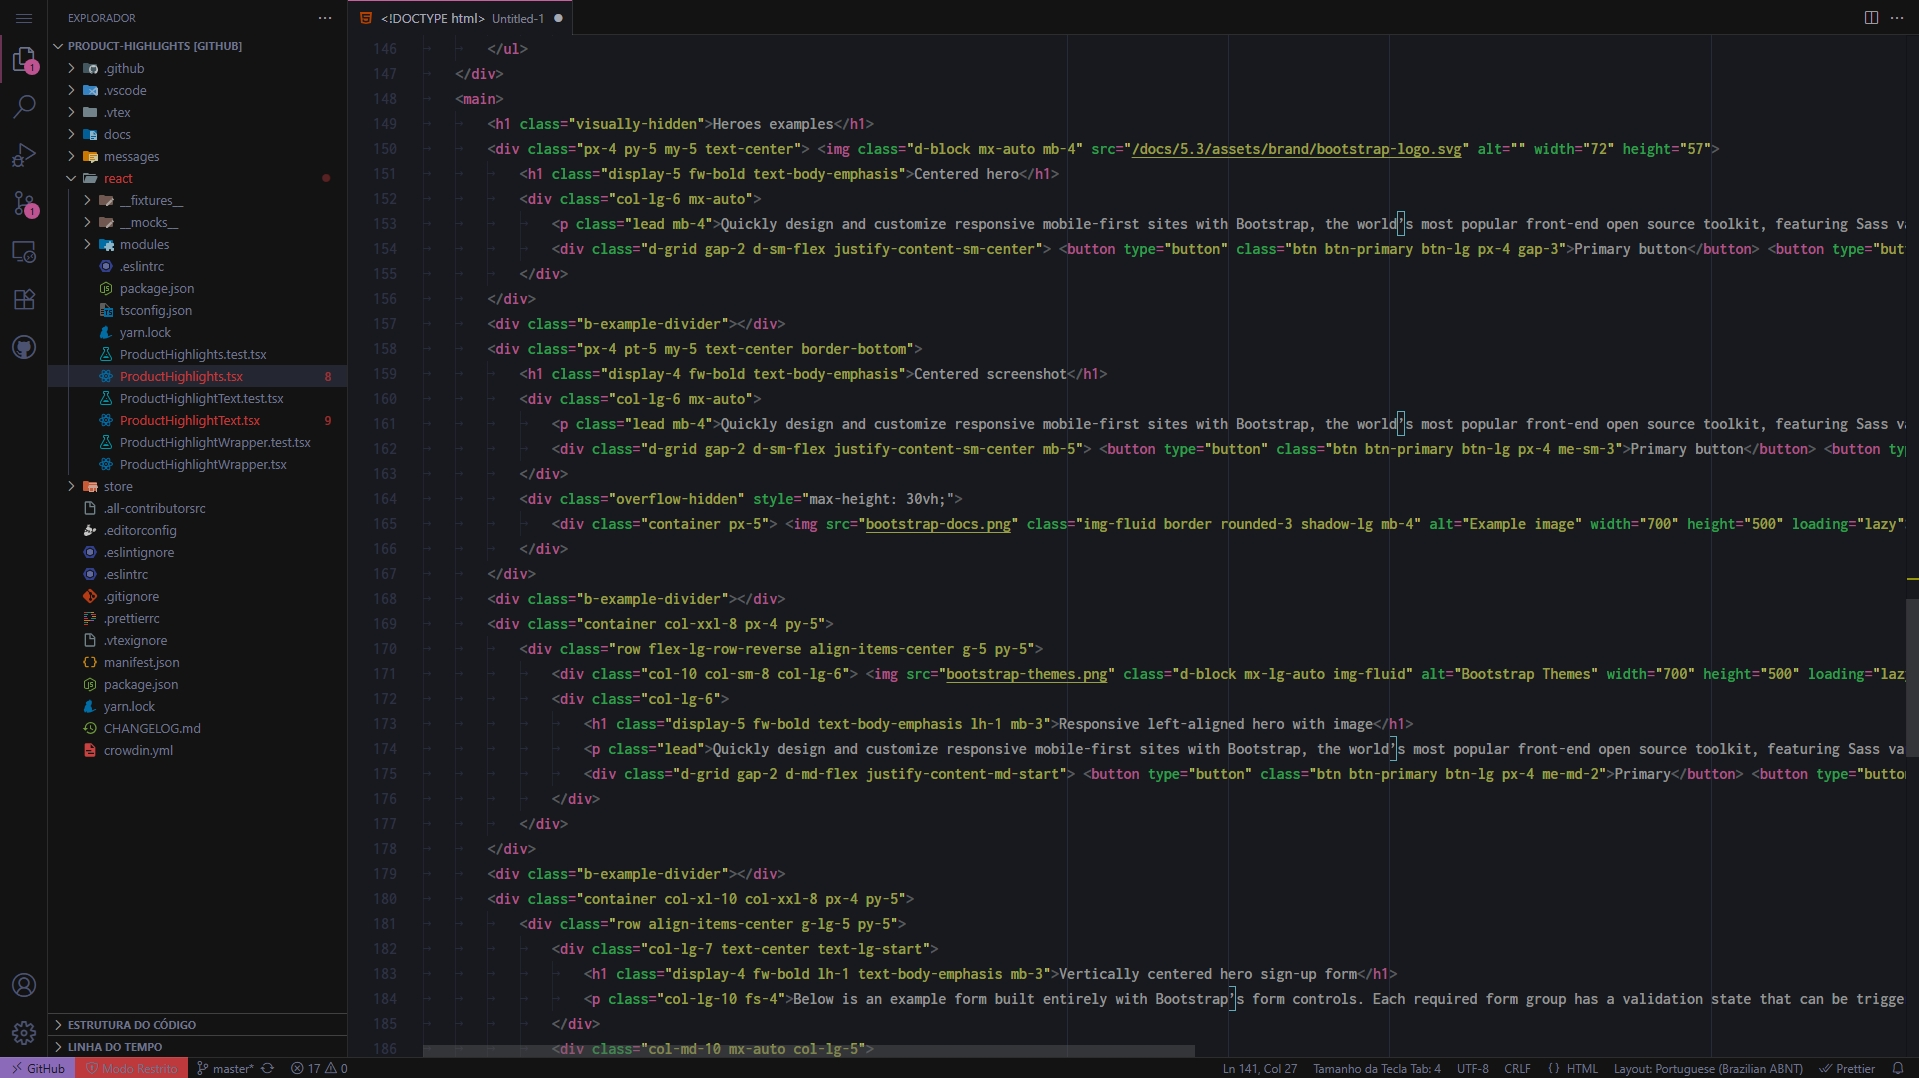Click Layout: Portuguese (Brazilian ABNT)
Image resolution: width=1919 pixels, height=1078 pixels.
coord(1708,1068)
